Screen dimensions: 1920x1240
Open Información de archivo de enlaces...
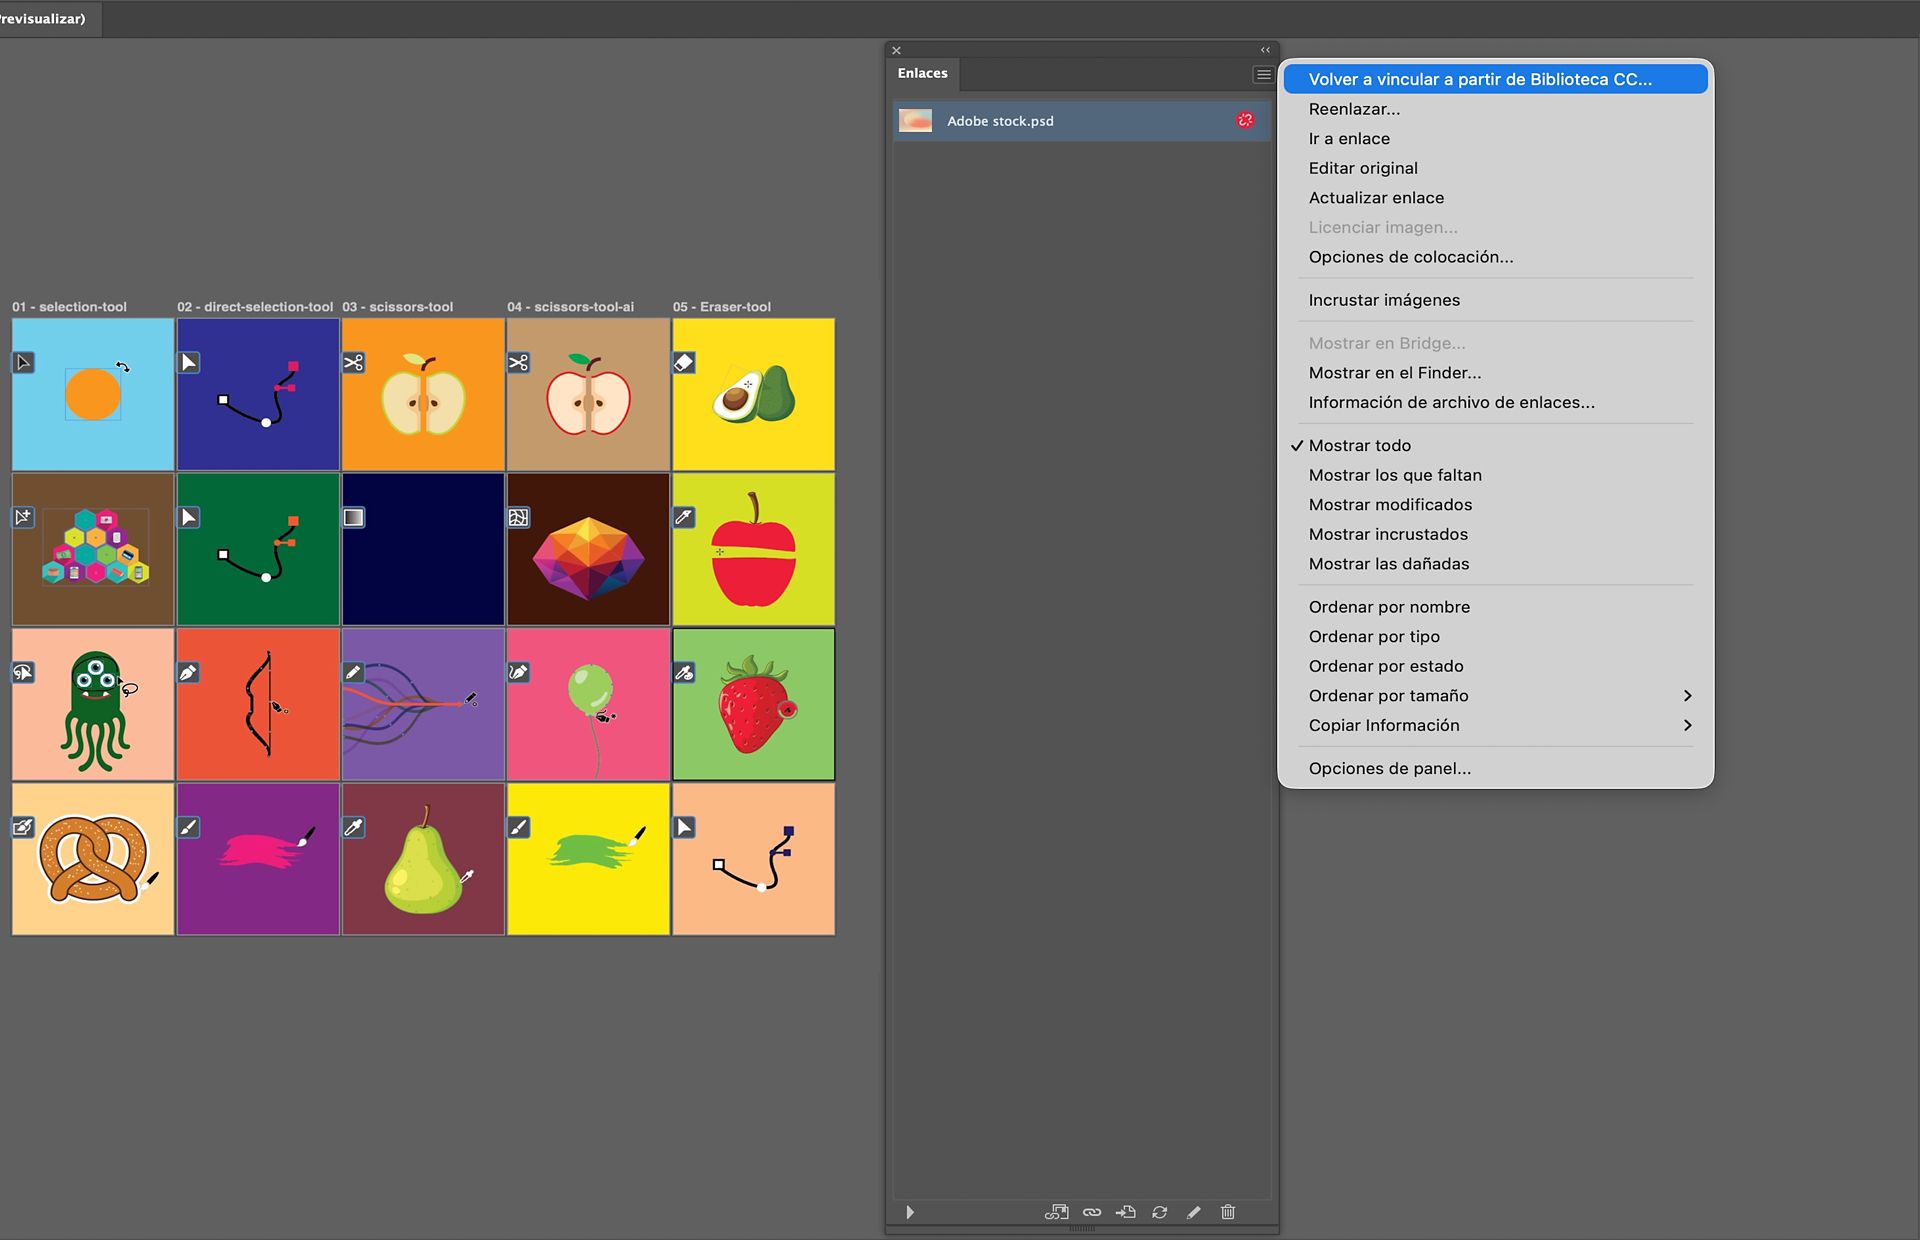[1495, 402]
